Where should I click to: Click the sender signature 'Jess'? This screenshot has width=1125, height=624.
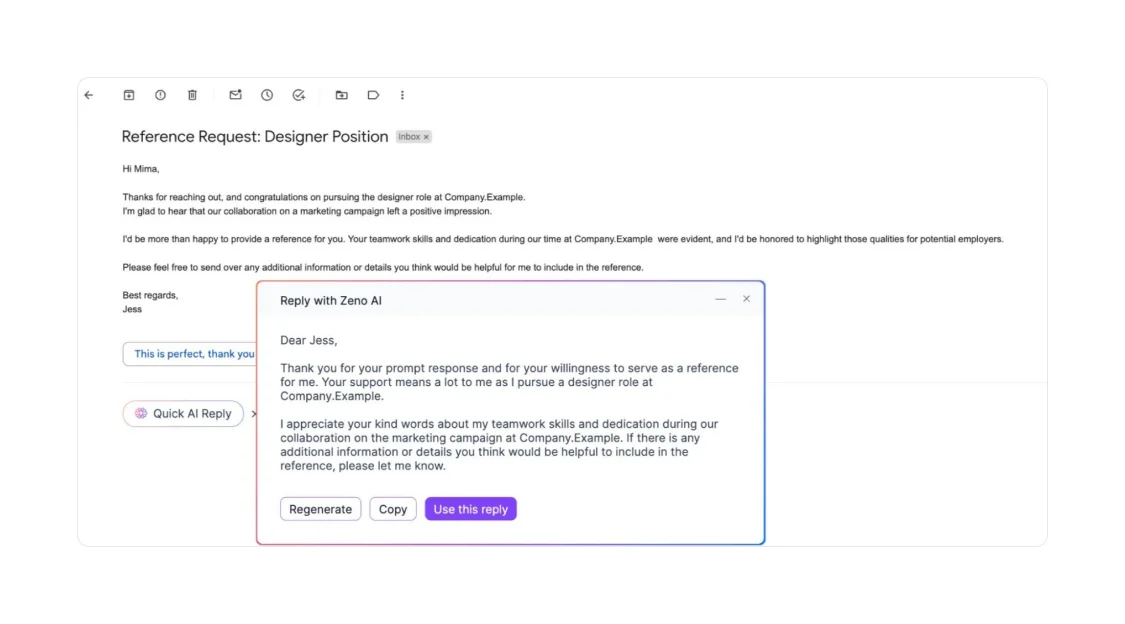tap(132, 309)
